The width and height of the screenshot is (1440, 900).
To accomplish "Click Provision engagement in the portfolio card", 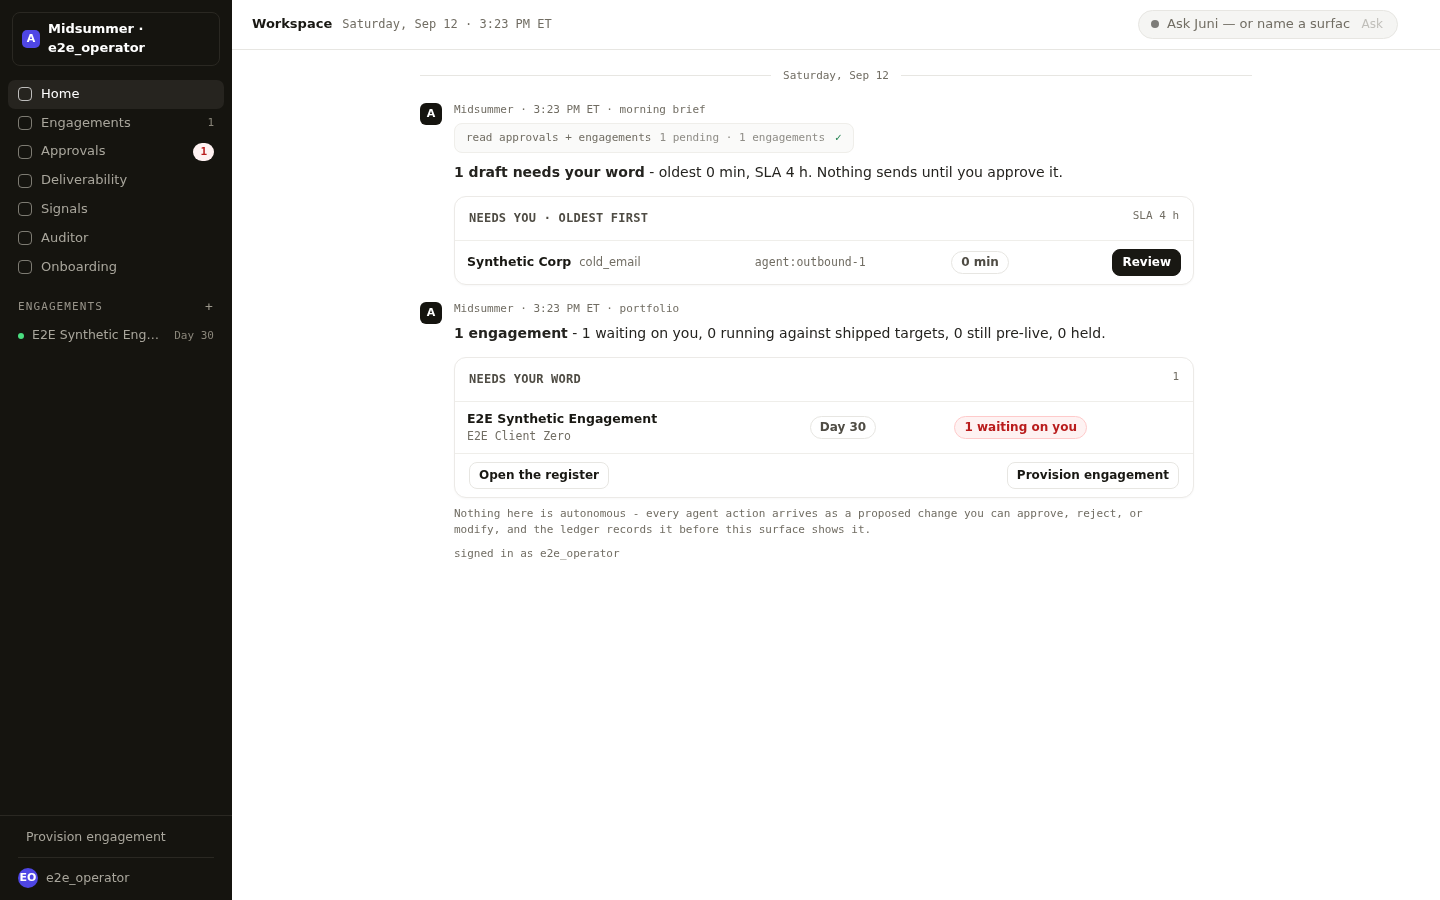I will pyautogui.click(x=1093, y=475).
